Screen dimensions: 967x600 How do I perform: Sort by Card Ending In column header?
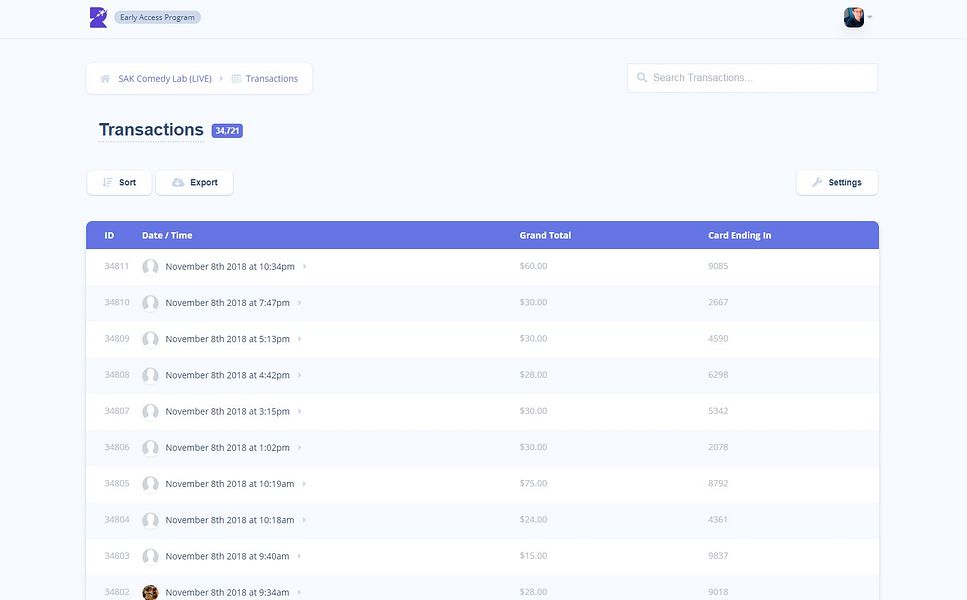pyautogui.click(x=739, y=236)
